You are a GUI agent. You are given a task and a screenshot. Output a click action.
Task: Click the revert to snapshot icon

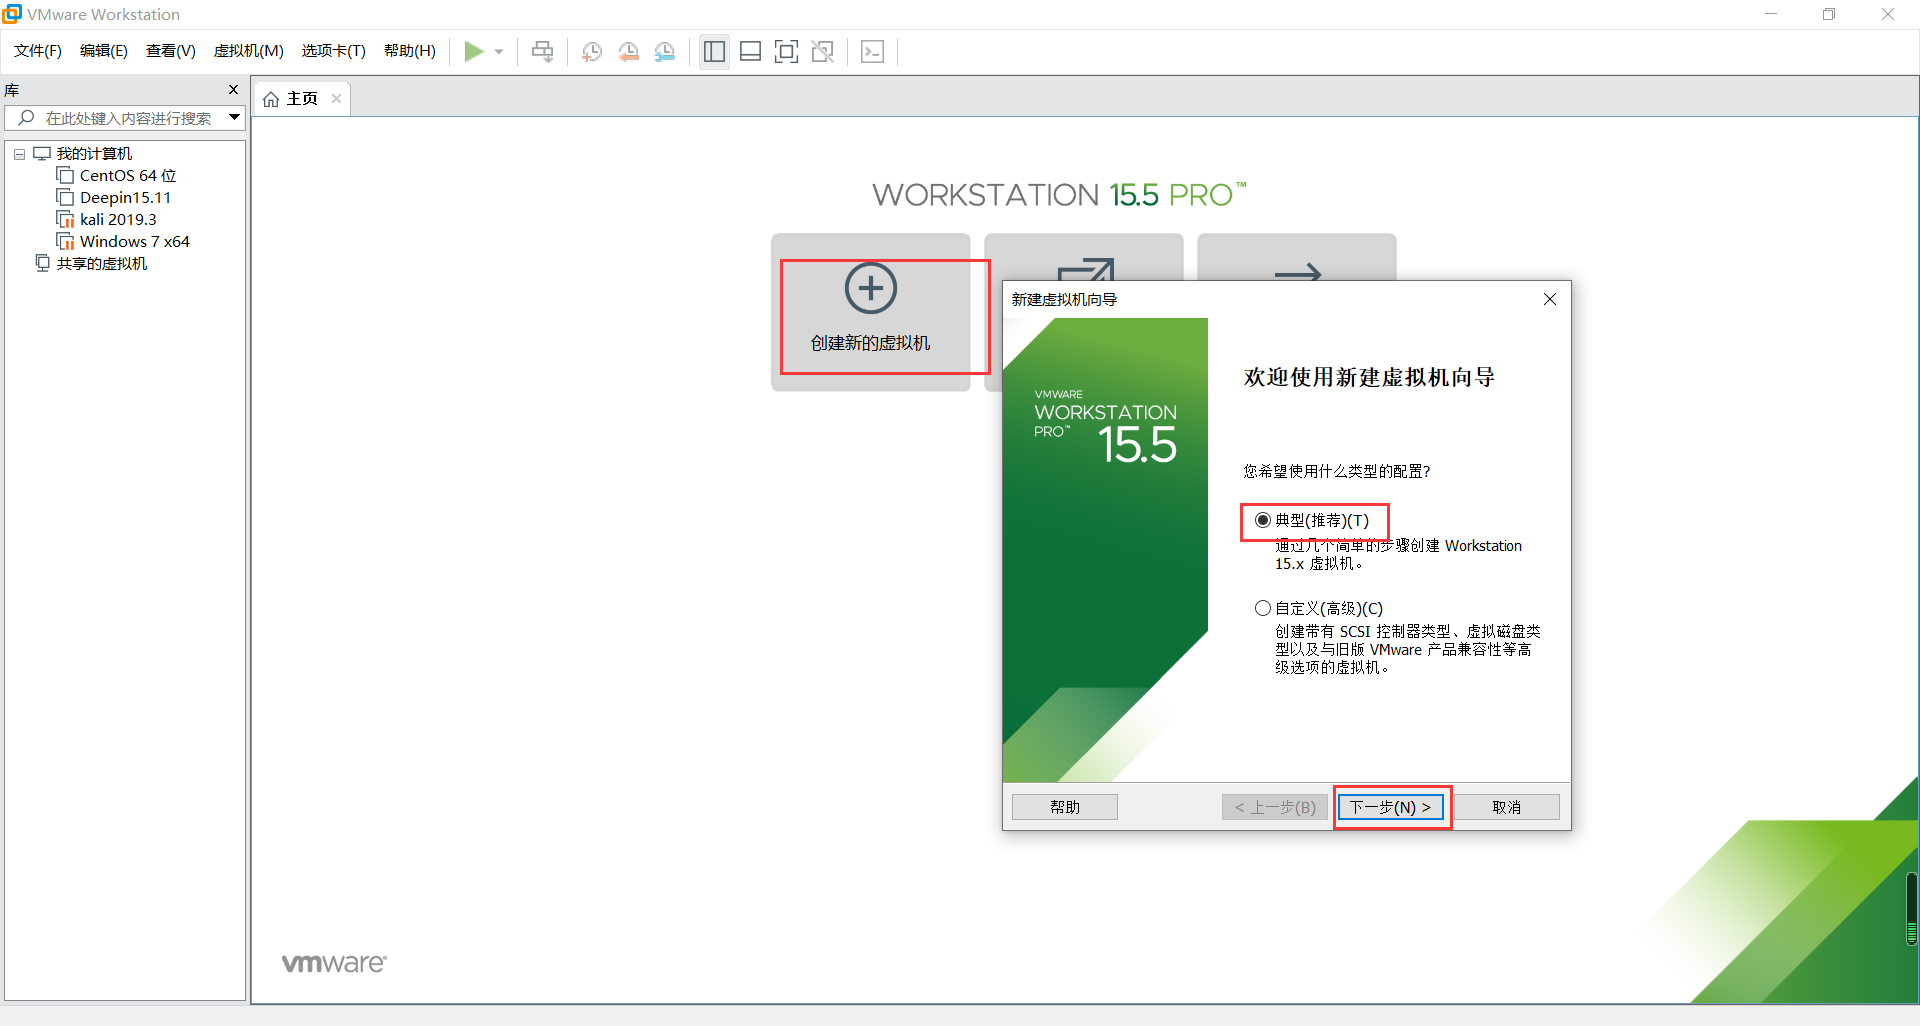(x=629, y=52)
